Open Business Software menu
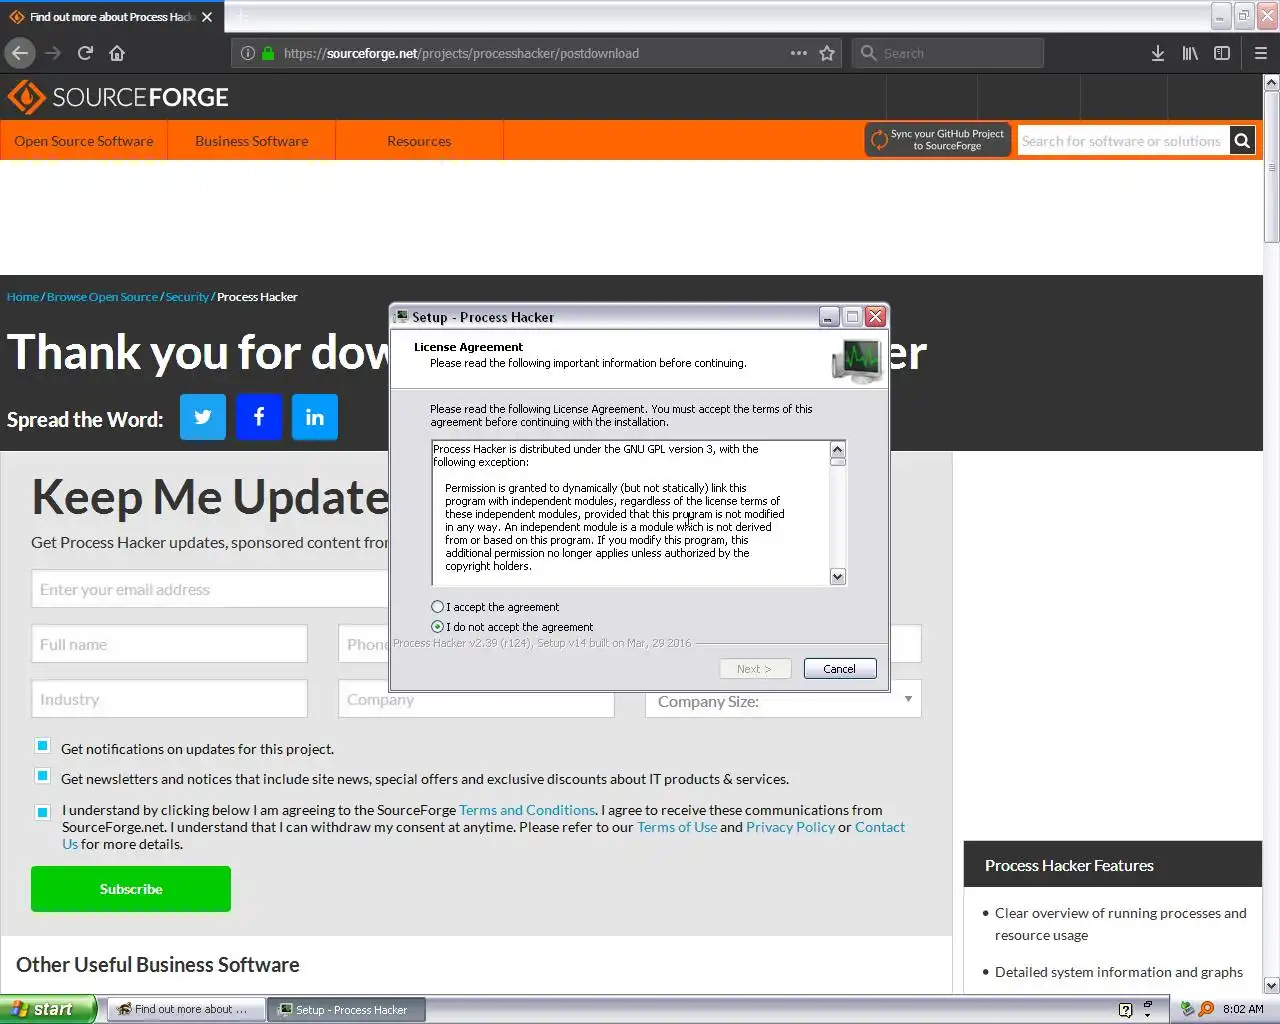 click(252, 141)
